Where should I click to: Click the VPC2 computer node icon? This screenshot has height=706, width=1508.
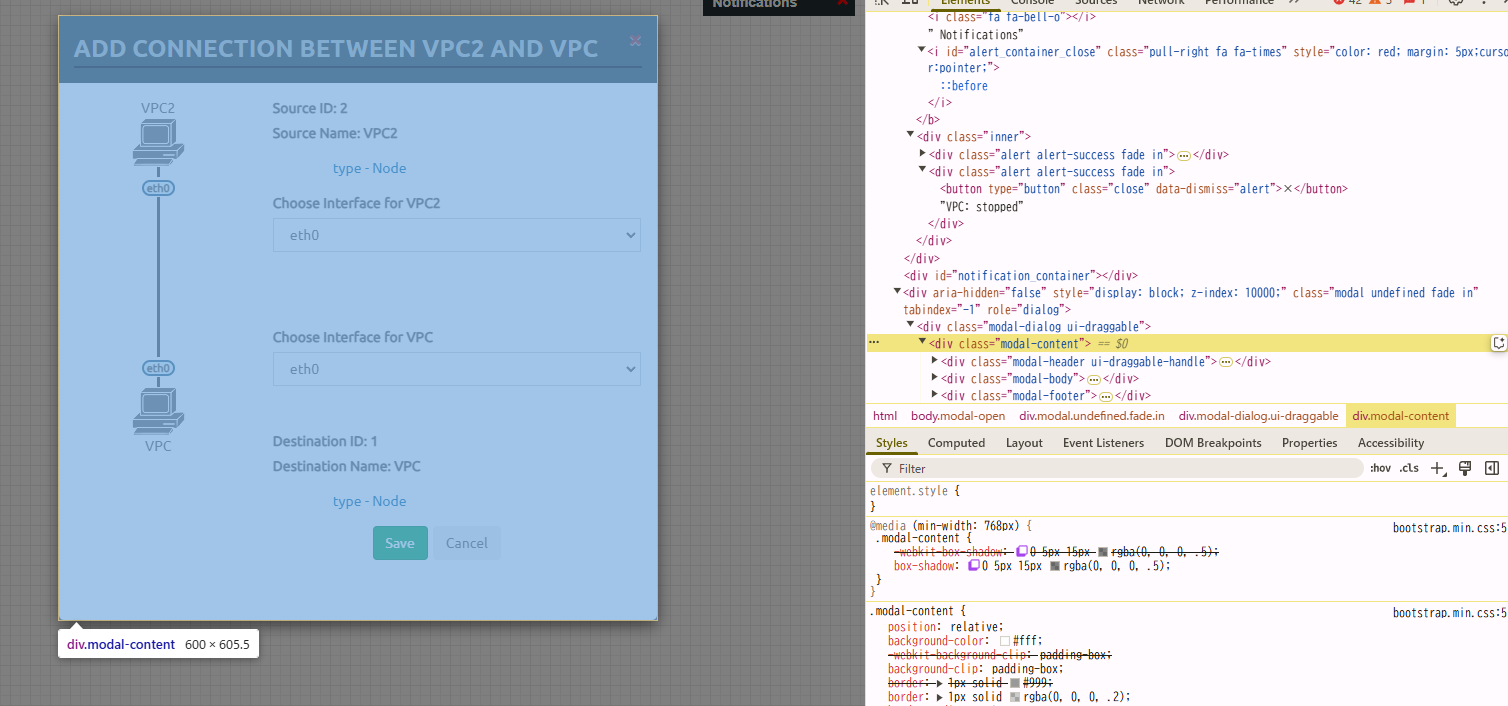click(x=158, y=142)
